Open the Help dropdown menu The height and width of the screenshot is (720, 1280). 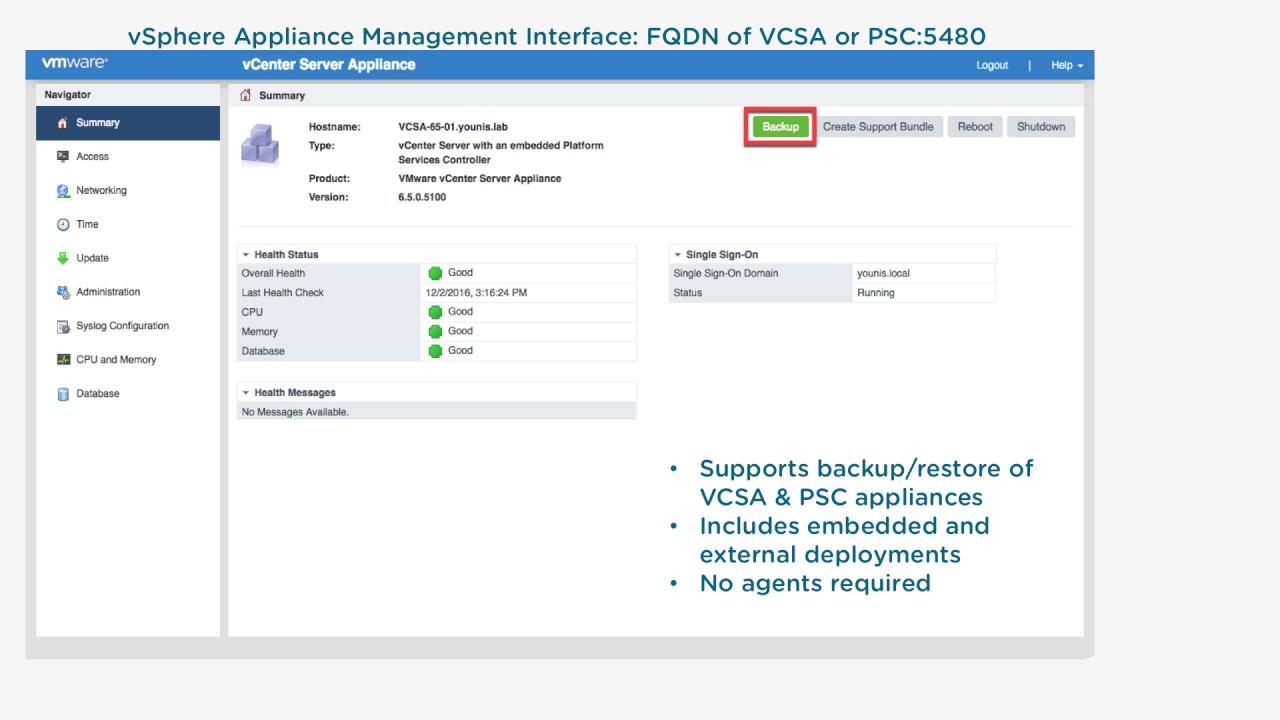[1066, 65]
